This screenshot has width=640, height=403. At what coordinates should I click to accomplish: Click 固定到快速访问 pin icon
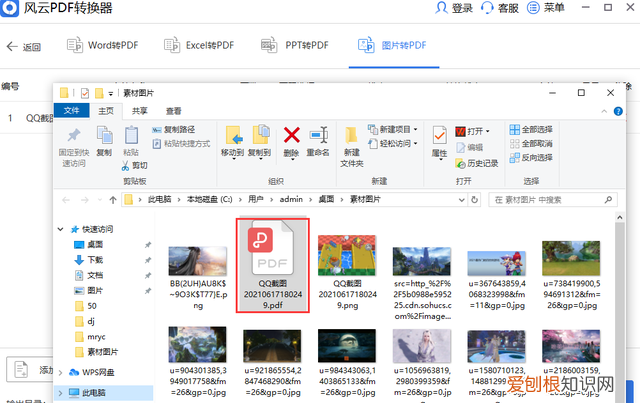click(x=74, y=135)
